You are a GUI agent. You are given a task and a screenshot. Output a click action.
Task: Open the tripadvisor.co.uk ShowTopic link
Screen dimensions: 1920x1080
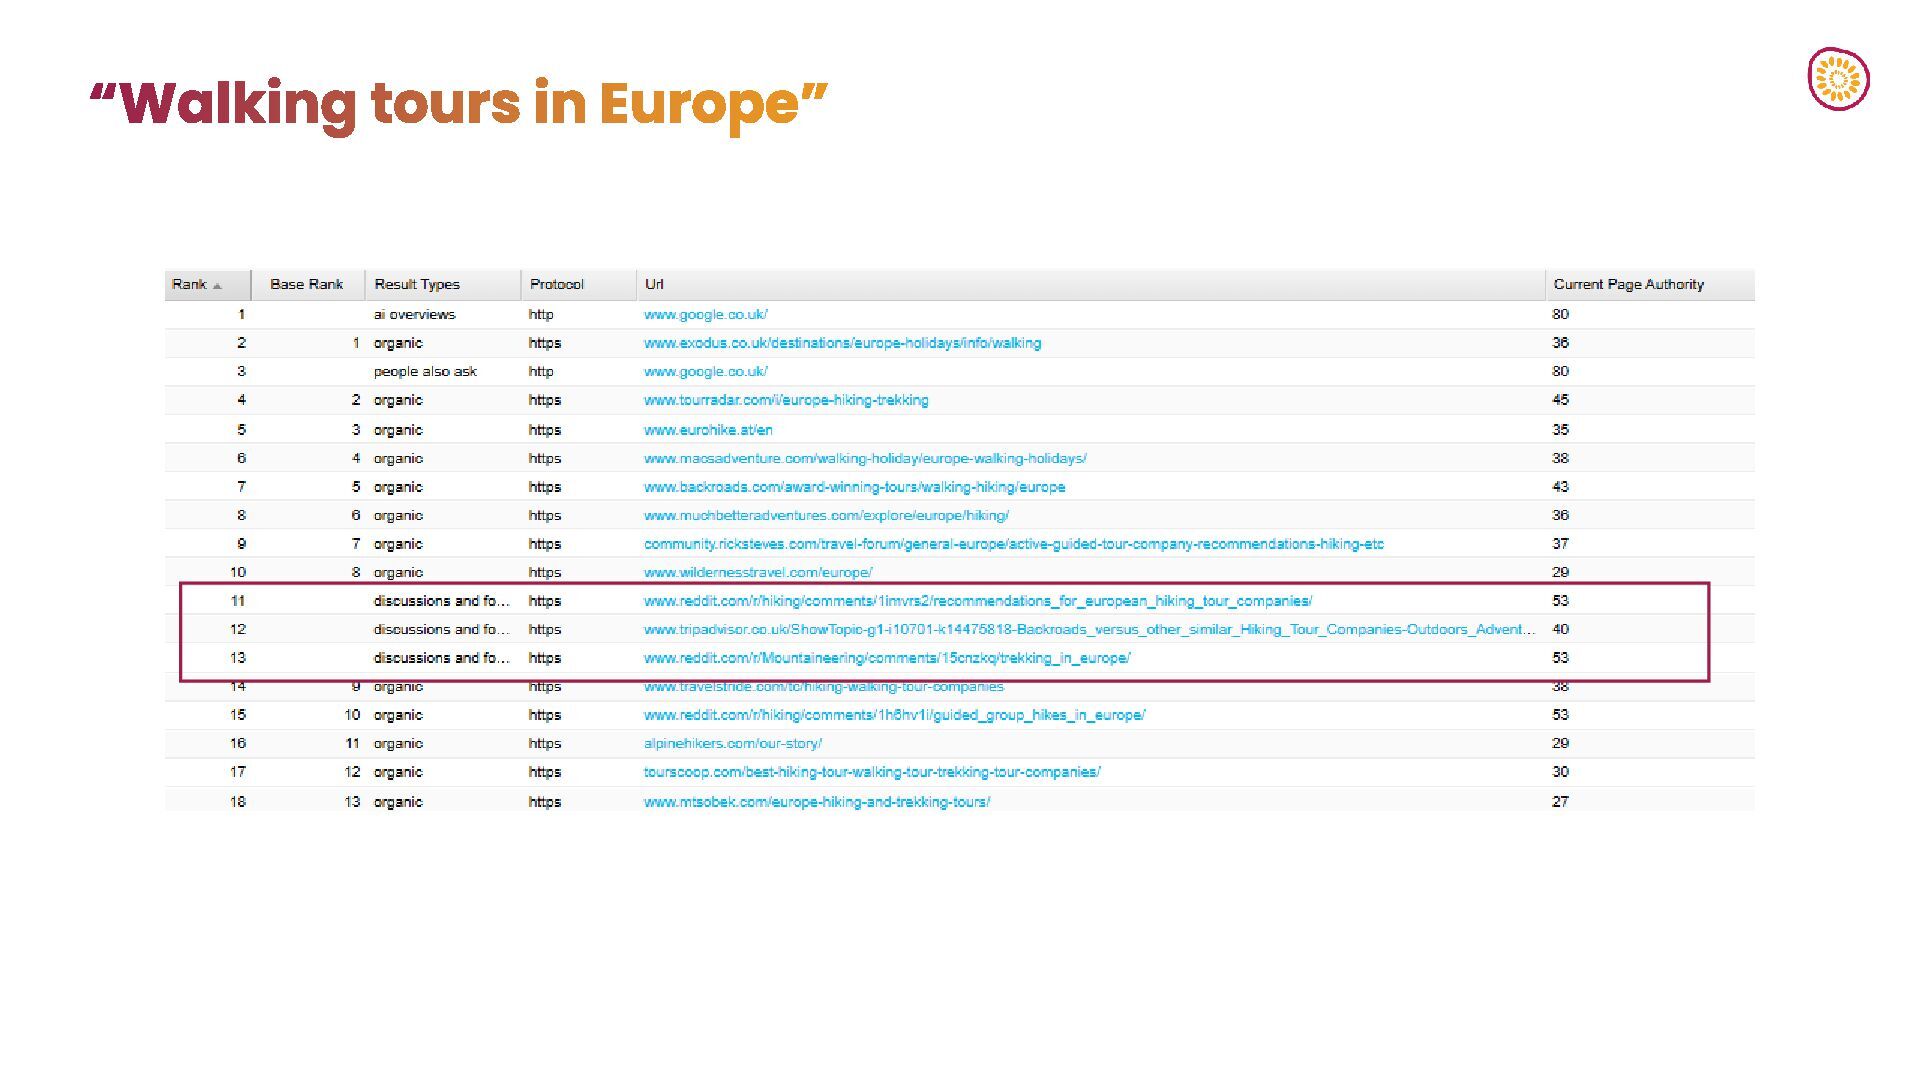(1090, 630)
